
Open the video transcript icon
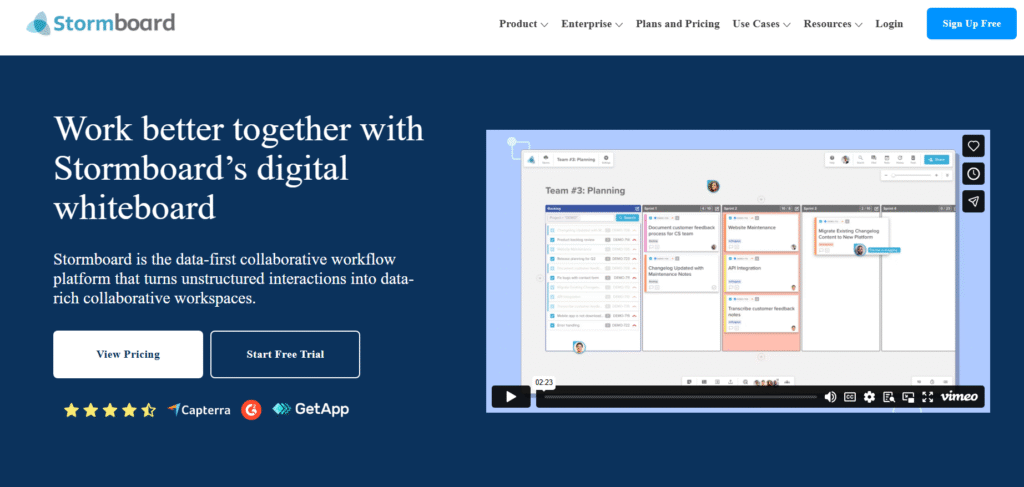point(888,397)
